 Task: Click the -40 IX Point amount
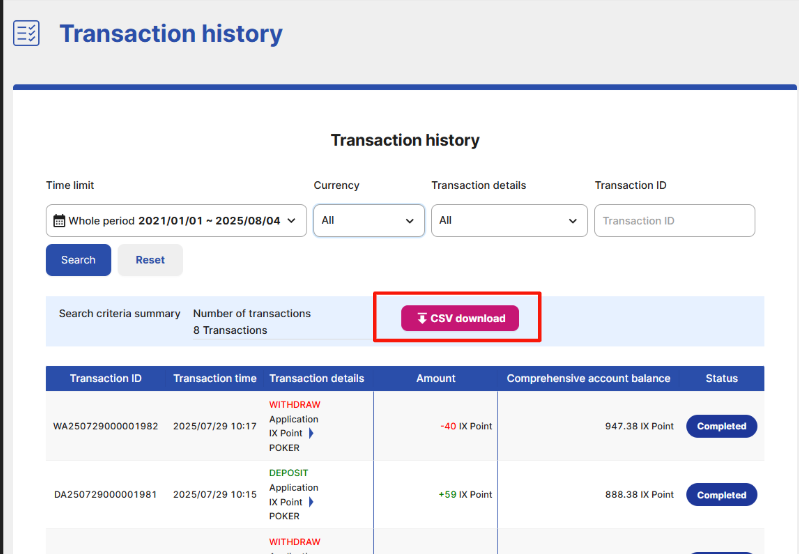click(x=466, y=426)
